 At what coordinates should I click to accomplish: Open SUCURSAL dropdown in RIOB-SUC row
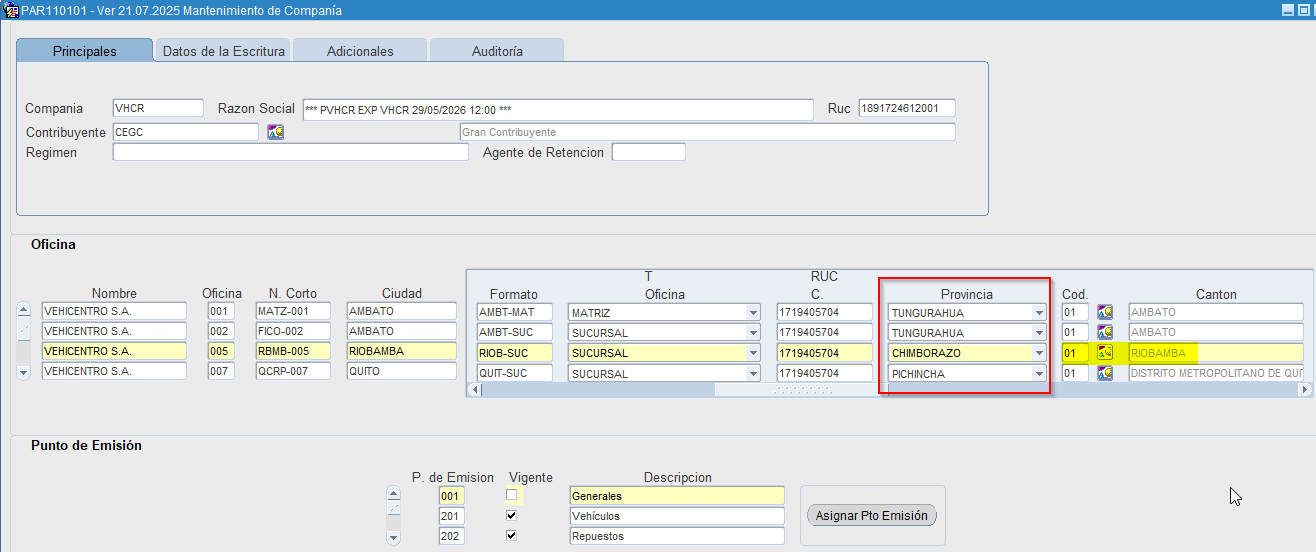click(x=752, y=353)
